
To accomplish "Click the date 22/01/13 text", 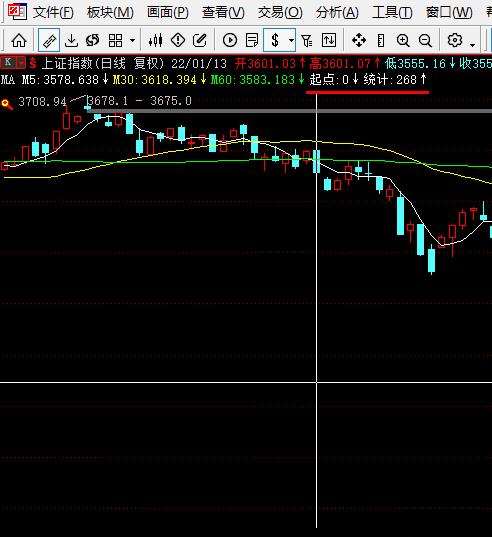I will click(199, 64).
